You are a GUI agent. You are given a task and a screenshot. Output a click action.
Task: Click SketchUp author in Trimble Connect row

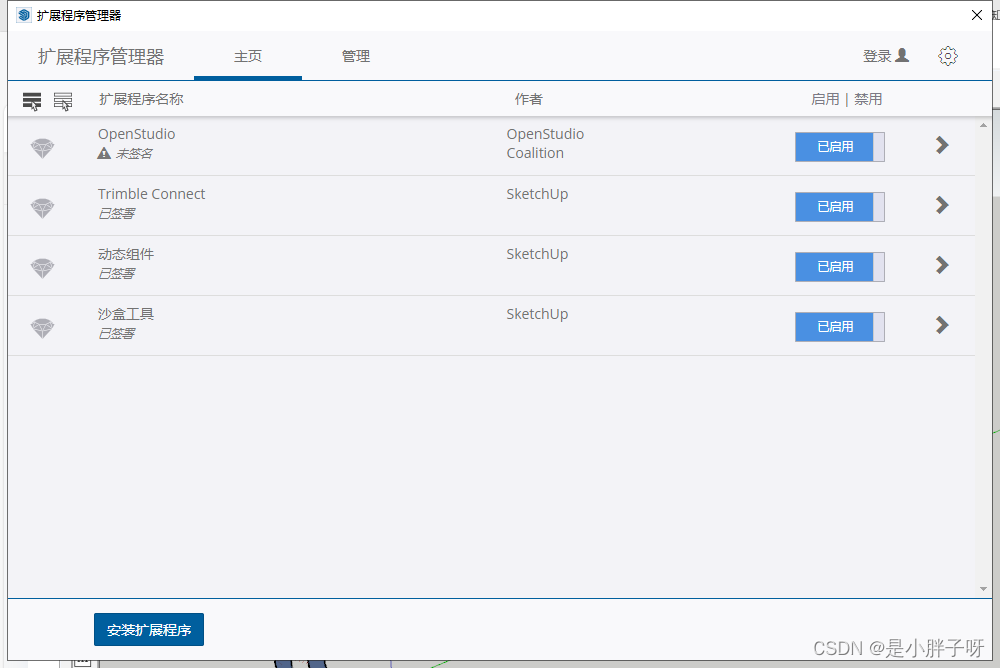(537, 194)
